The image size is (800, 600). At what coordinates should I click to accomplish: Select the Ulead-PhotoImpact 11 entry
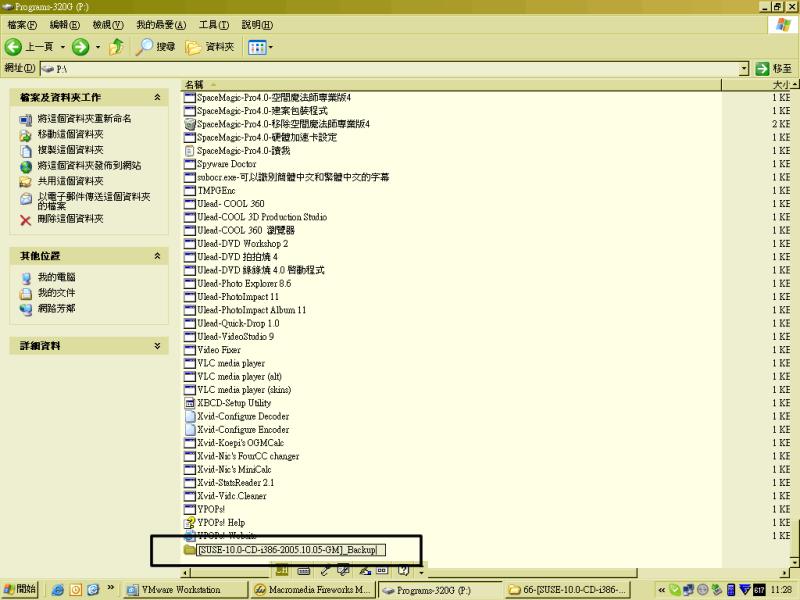pyautogui.click(x=238, y=296)
